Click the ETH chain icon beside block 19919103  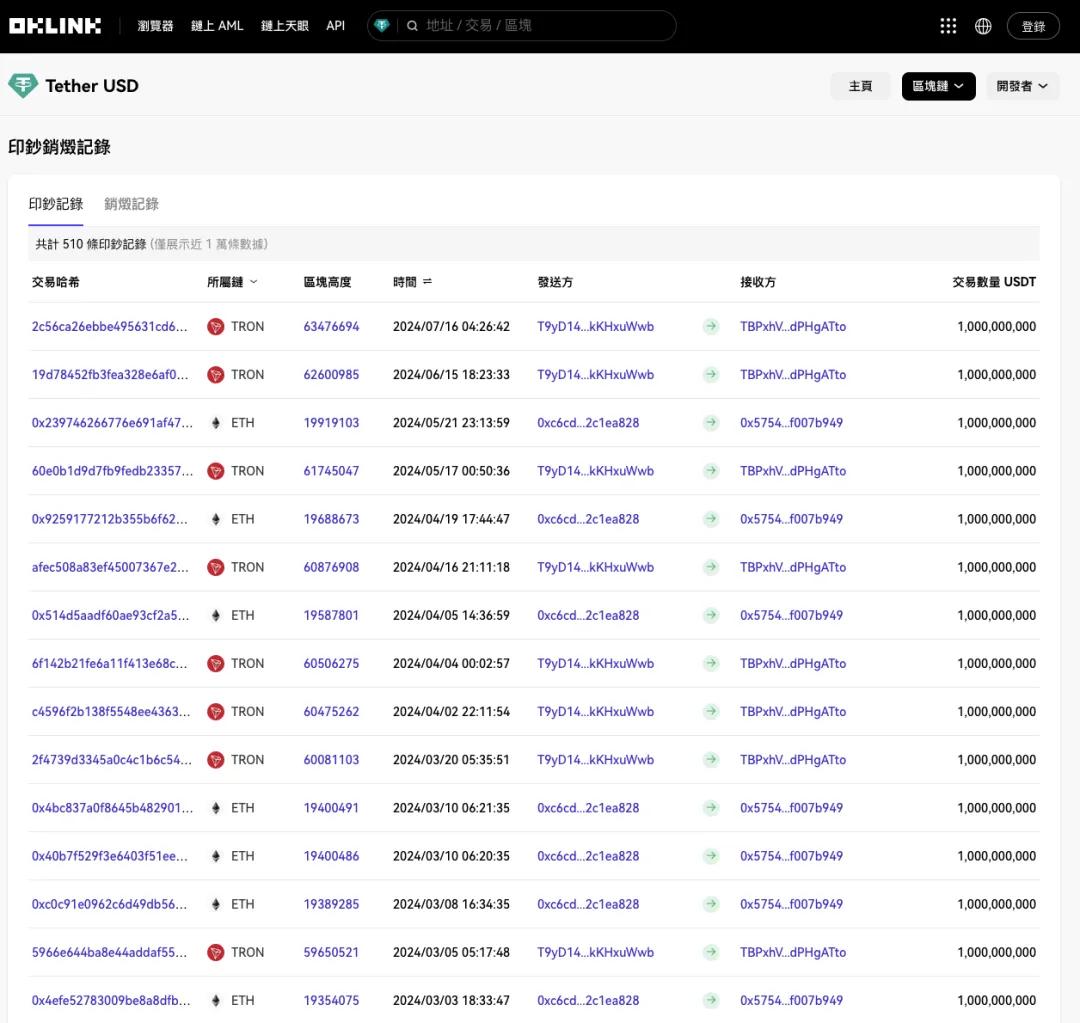(x=215, y=422)
